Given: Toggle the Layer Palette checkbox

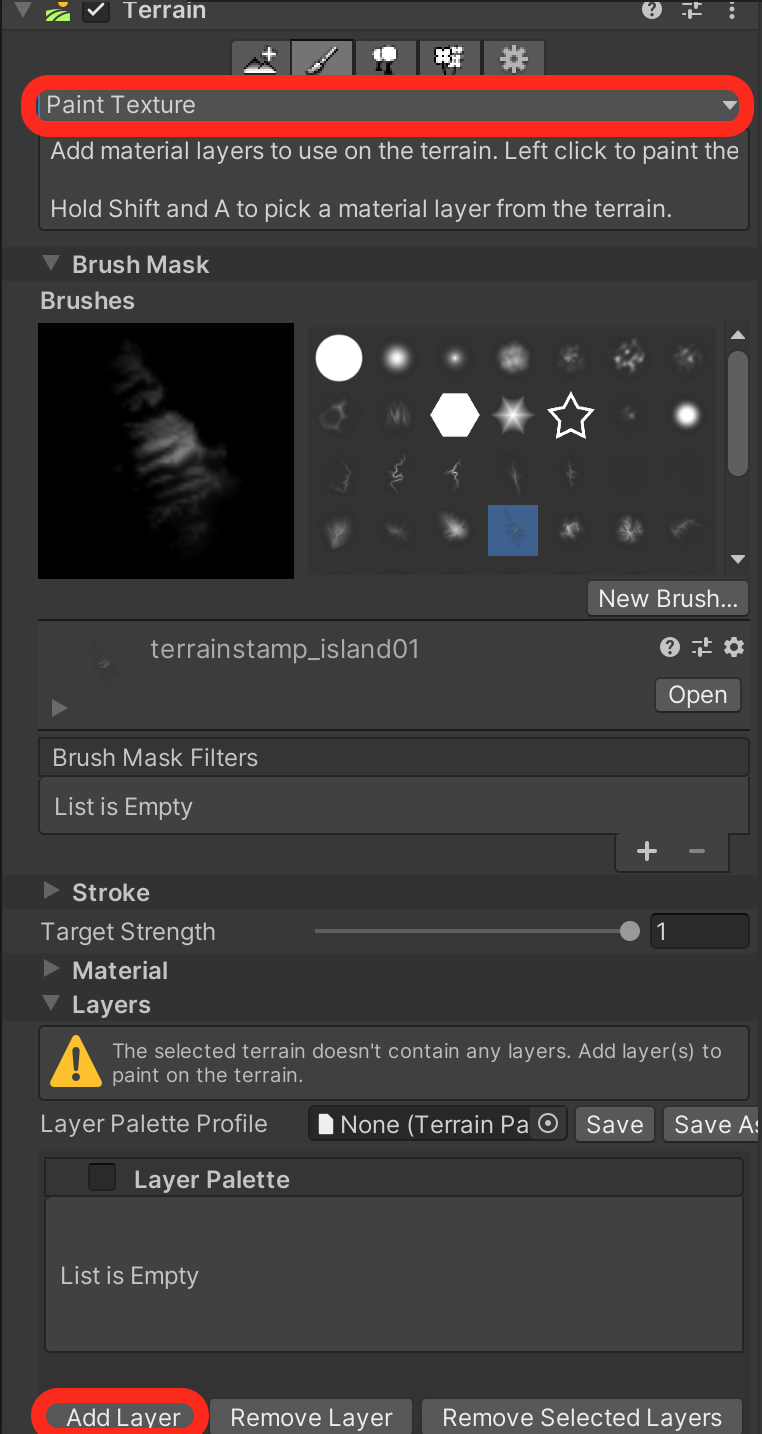Looking at the screenshot, I should (102, 1178).
